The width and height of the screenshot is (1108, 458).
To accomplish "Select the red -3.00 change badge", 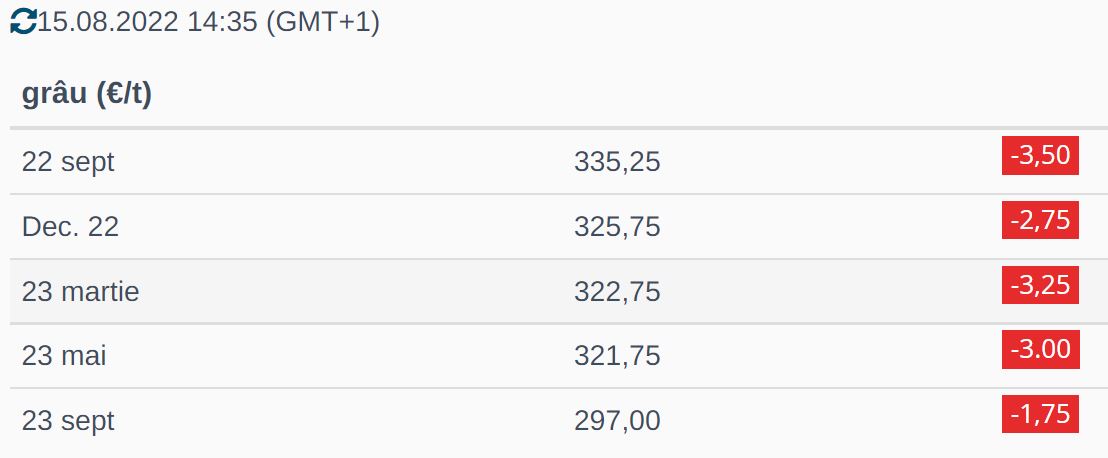I will [1040, 349].
